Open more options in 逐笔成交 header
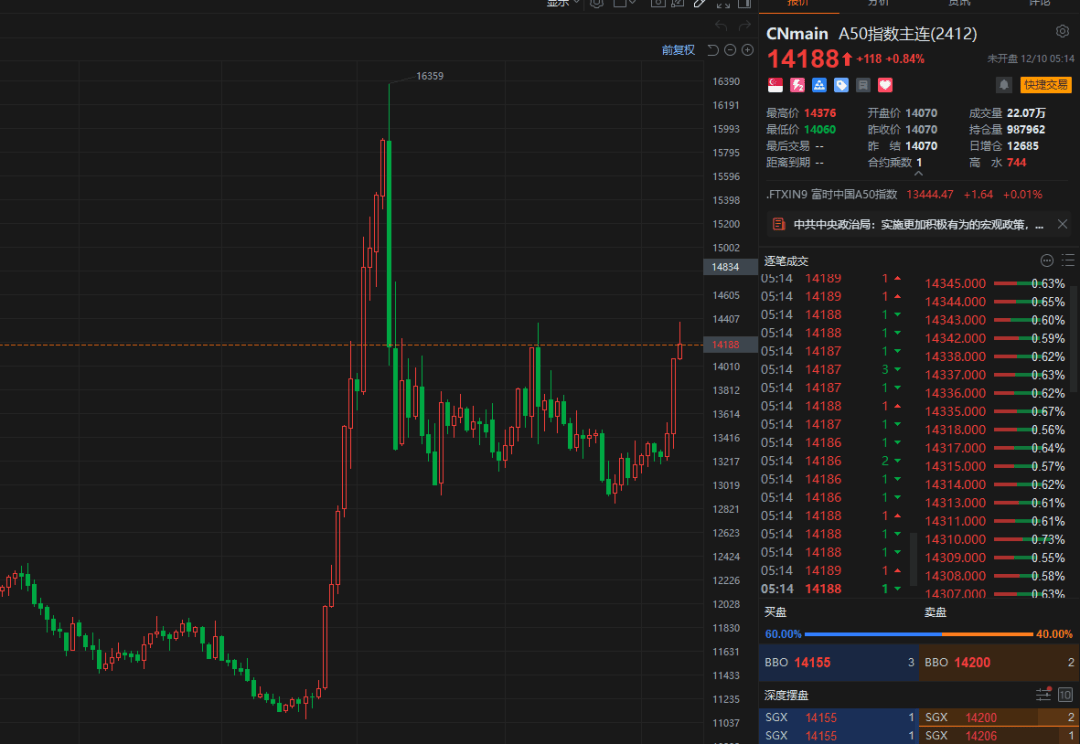The width and height of the screenshot is (1080, 744). click(x=1046, y=260)
